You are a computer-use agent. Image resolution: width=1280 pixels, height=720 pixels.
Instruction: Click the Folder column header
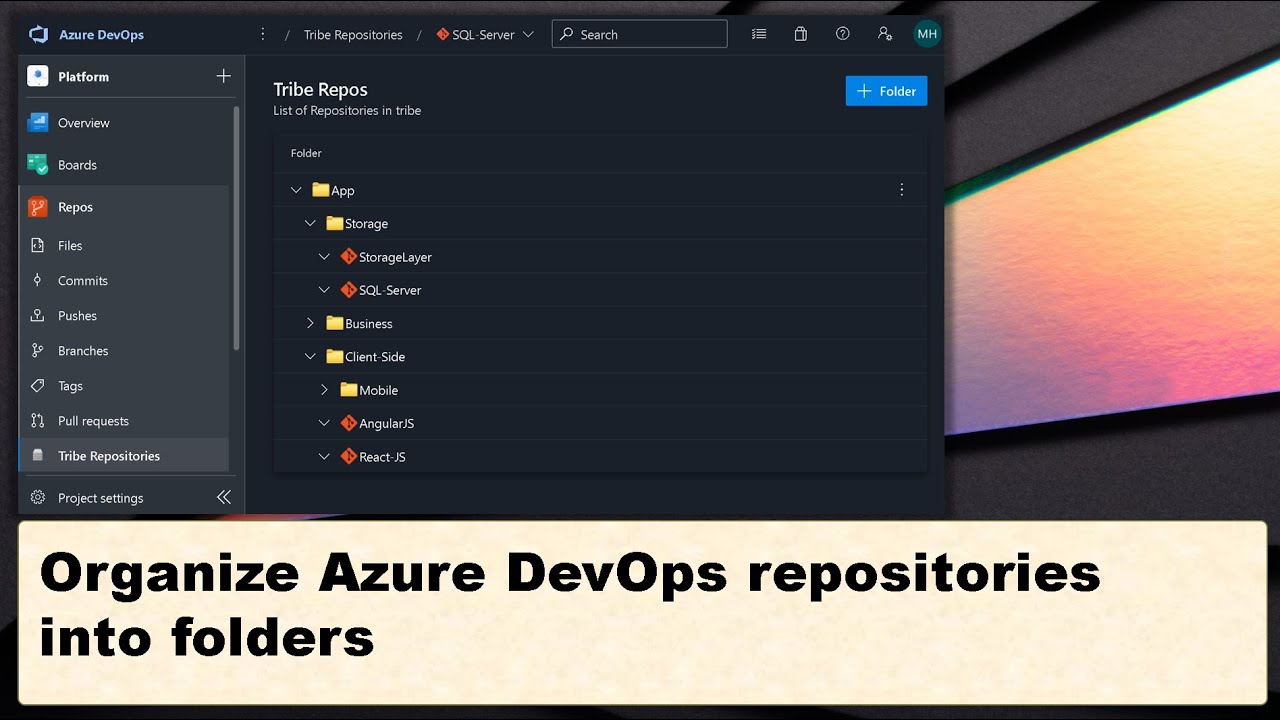(306, 153)
